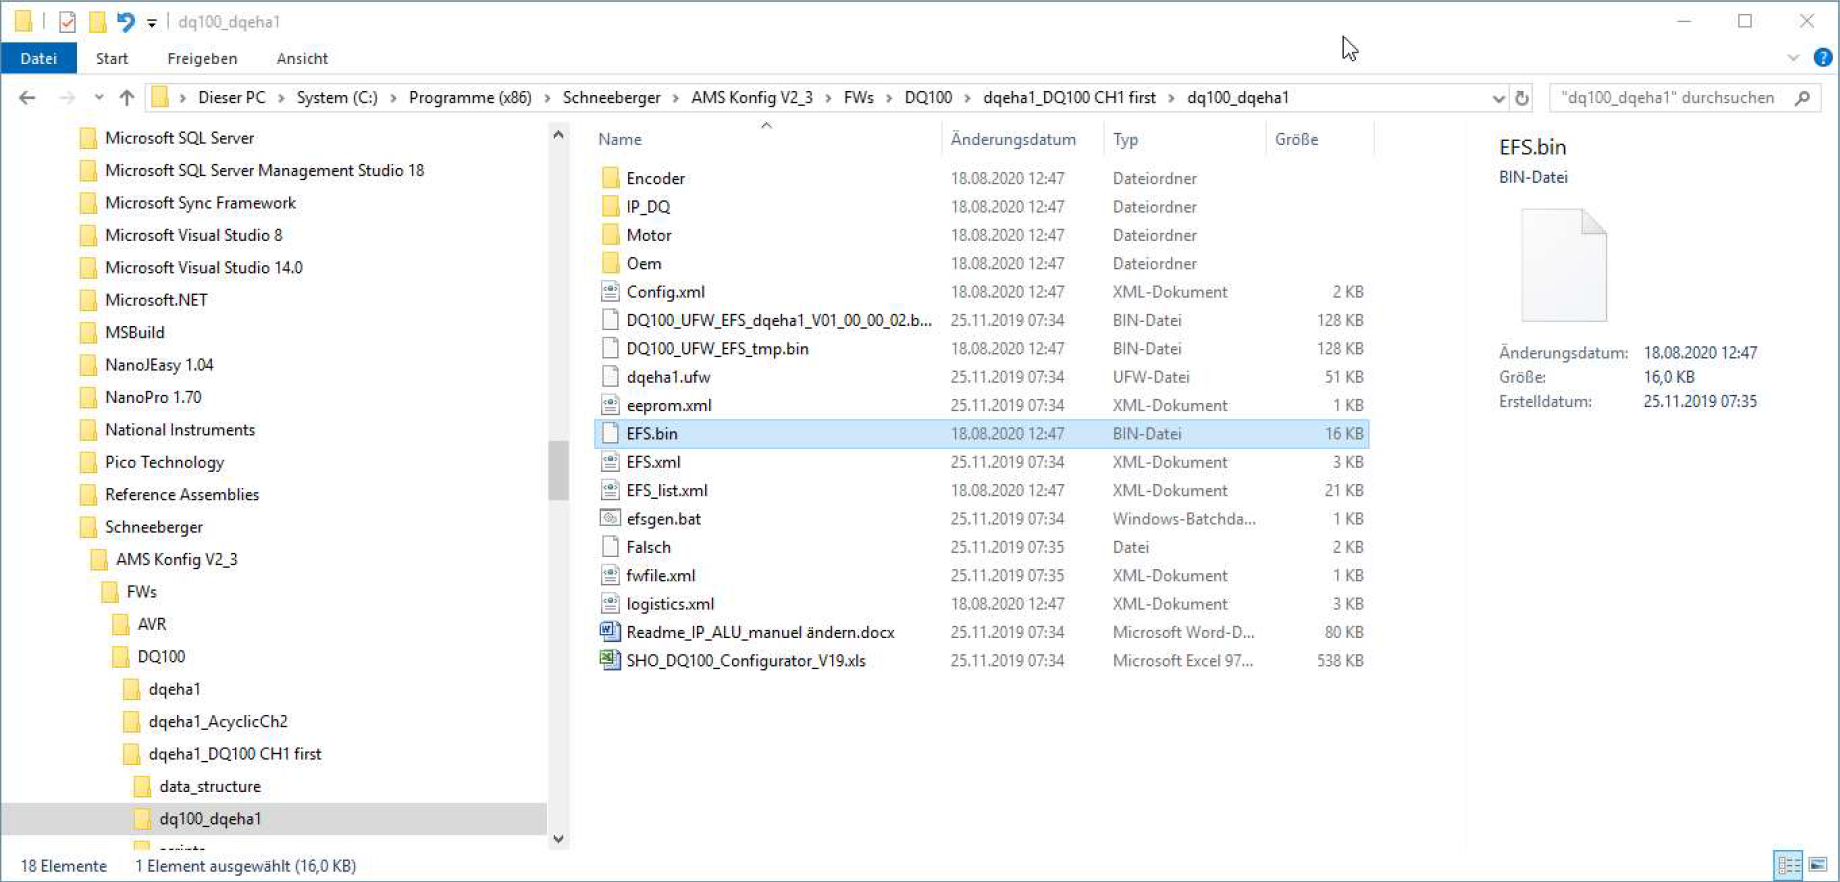Sort files by Änderungsdatum column header
Viewport: 1840px width, 882px height.
[x=1013, y=139]
